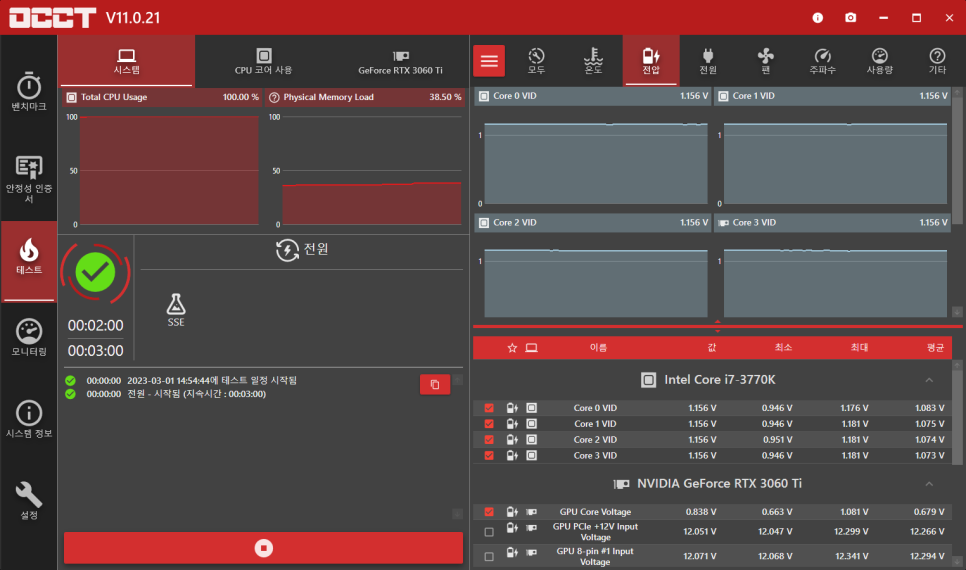Show other sensors question-mark category
This screenshot has height=570, width=966.
tap(937, 61)
